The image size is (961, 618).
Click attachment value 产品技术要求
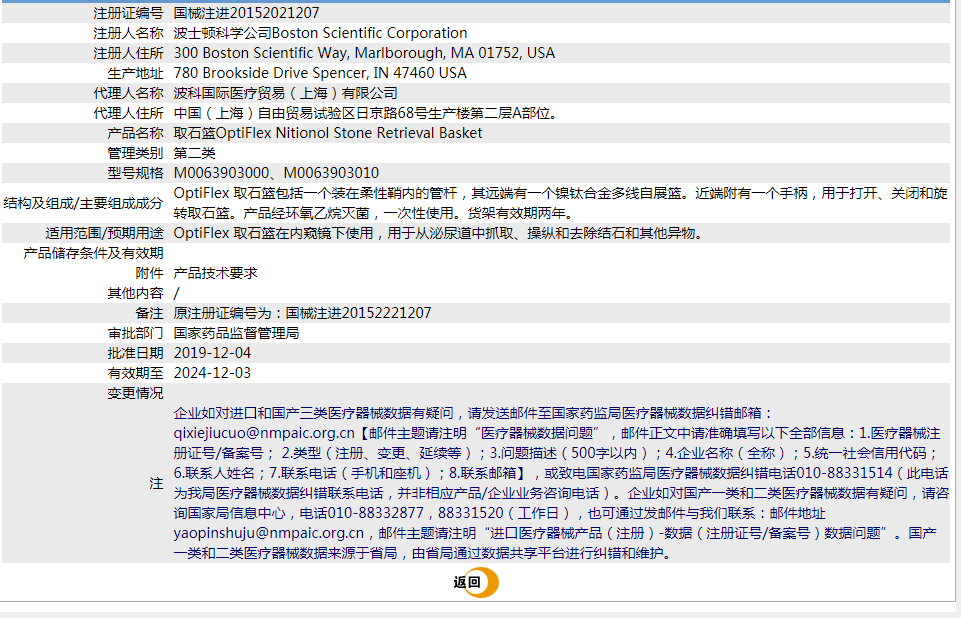coord(216,273)
